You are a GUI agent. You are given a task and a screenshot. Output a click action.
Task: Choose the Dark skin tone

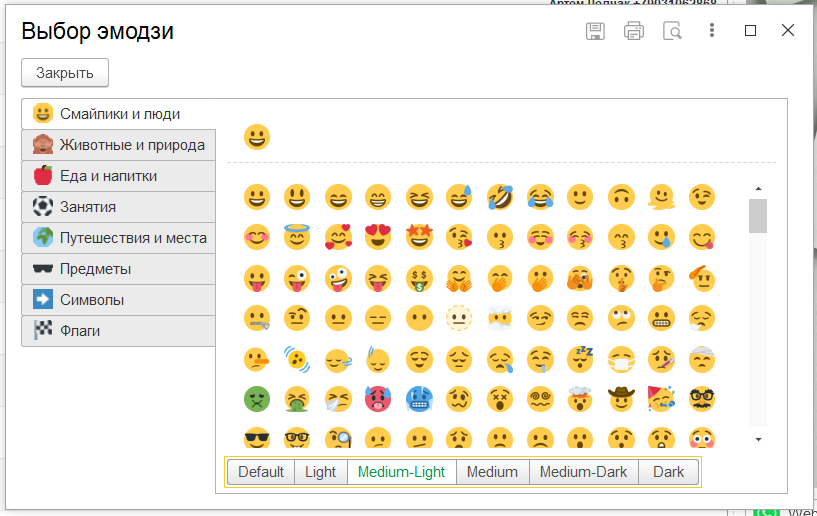669,472
